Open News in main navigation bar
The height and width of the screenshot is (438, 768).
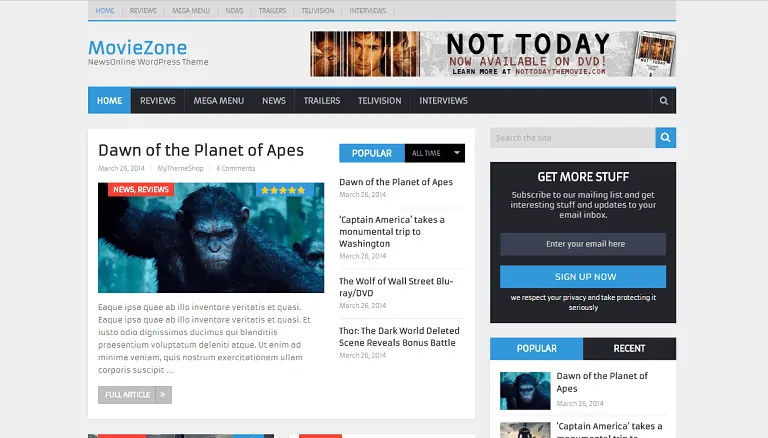point(274,101)
